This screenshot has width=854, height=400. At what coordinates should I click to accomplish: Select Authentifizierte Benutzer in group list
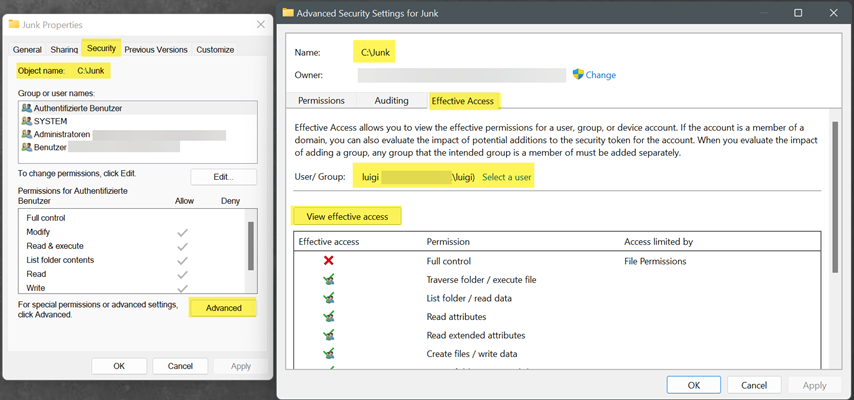(138, 108)
